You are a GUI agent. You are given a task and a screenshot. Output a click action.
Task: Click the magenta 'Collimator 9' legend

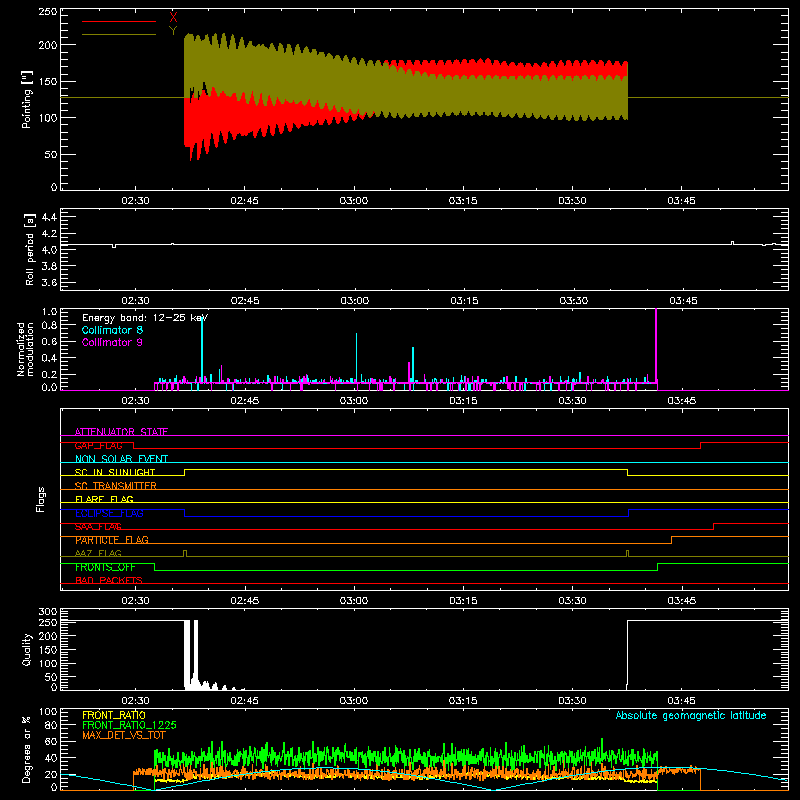112,342
